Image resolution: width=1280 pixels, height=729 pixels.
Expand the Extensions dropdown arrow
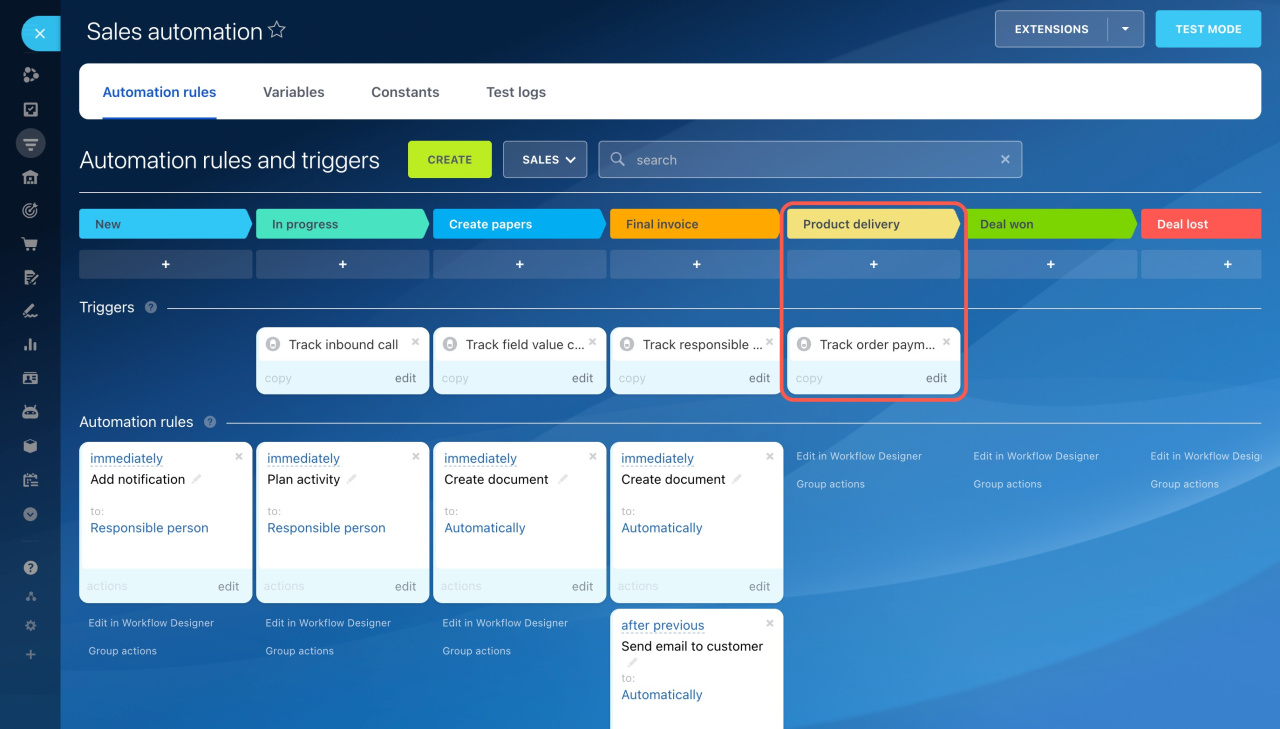tap(1125, 29)
